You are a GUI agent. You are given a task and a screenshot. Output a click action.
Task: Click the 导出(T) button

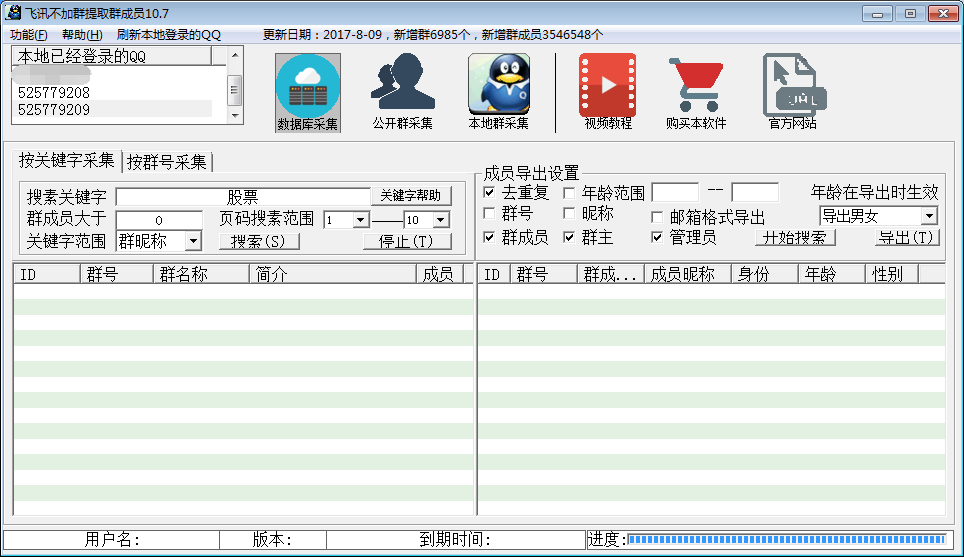click(907, 237)
